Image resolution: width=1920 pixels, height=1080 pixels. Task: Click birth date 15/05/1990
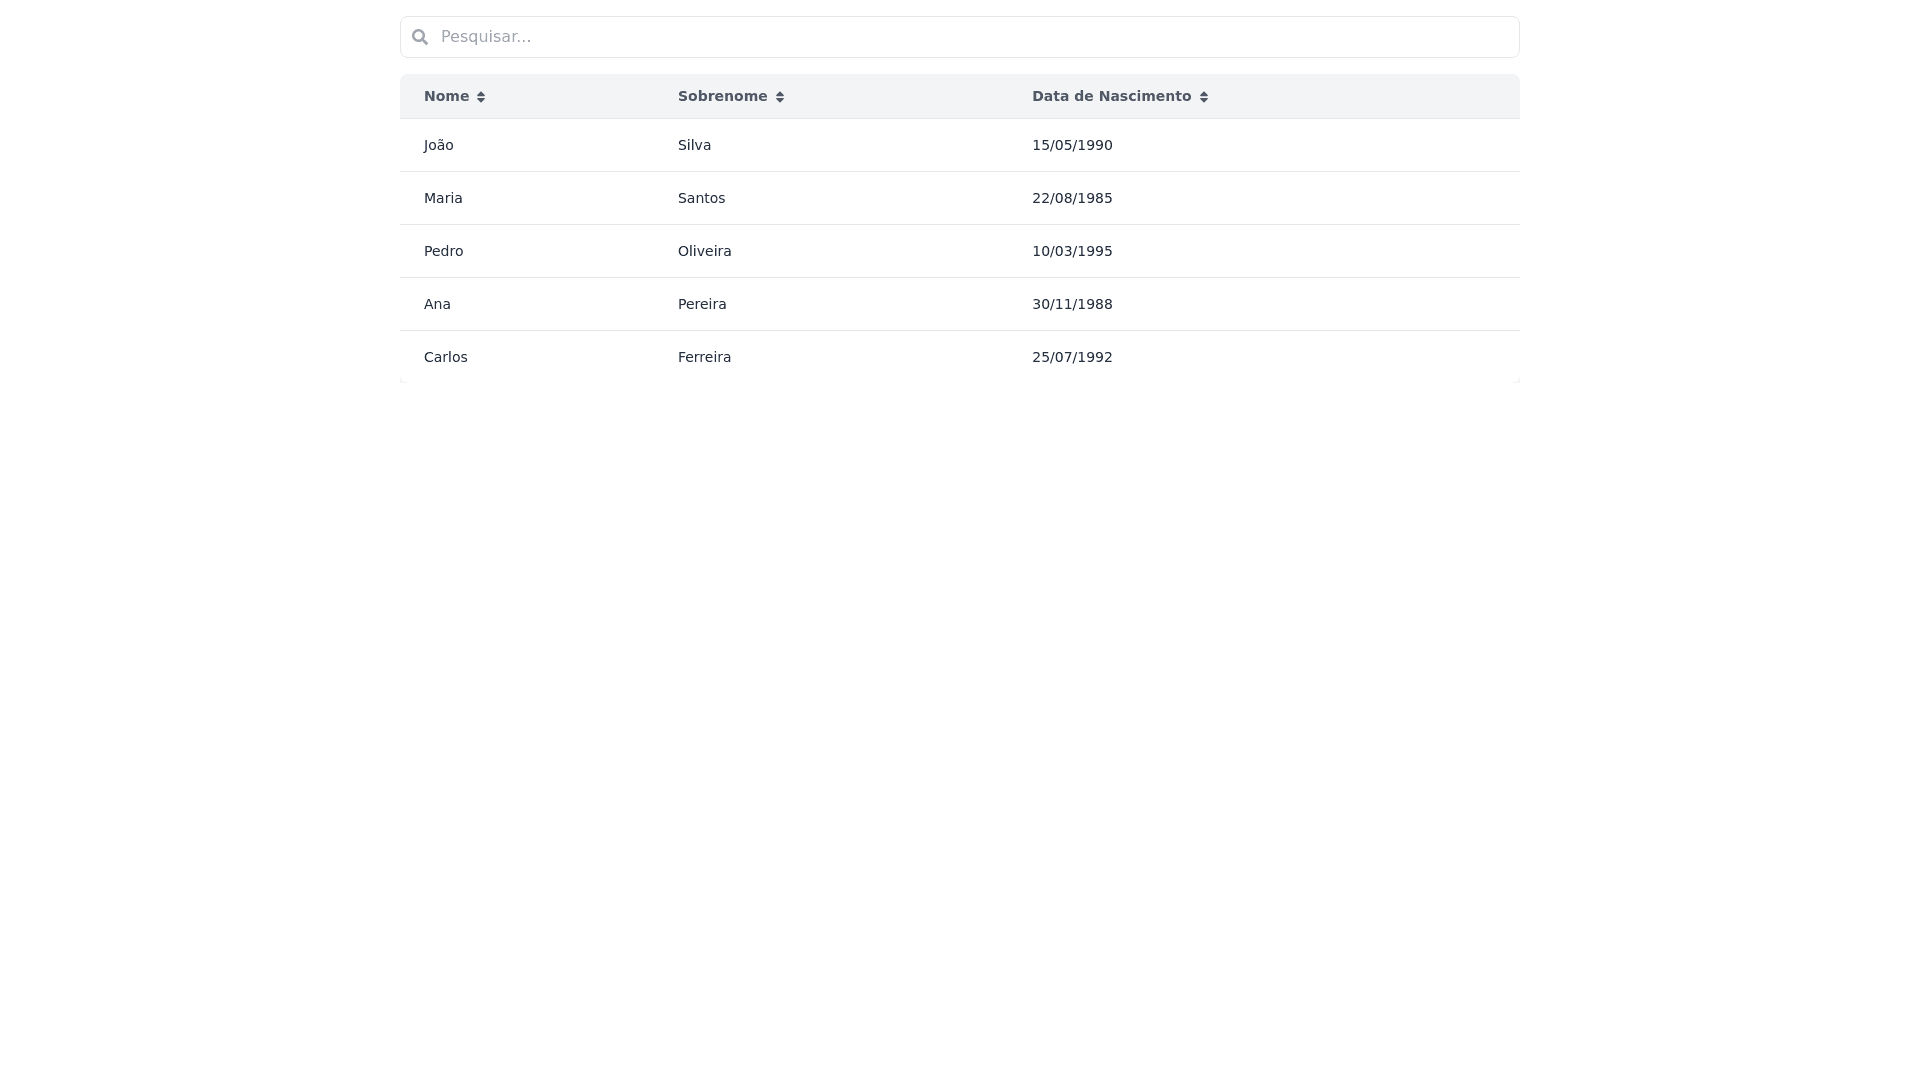pyautogui.click(x=1072, y=145)
